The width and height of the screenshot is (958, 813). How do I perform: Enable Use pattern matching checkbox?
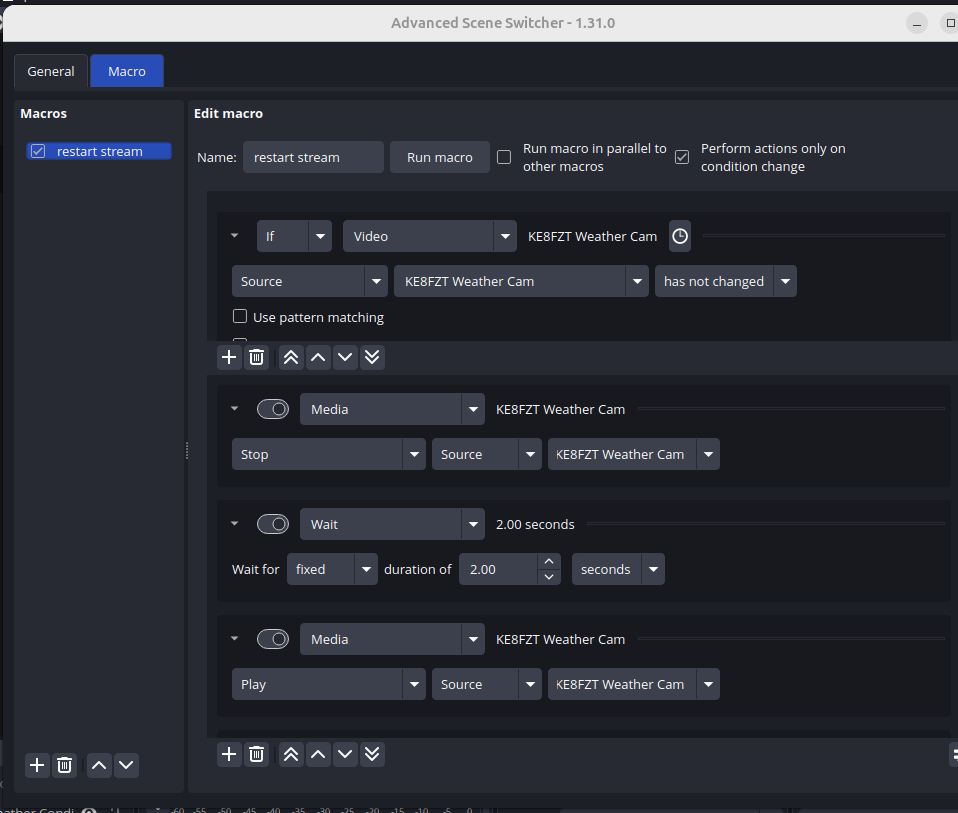coord(240,317)
